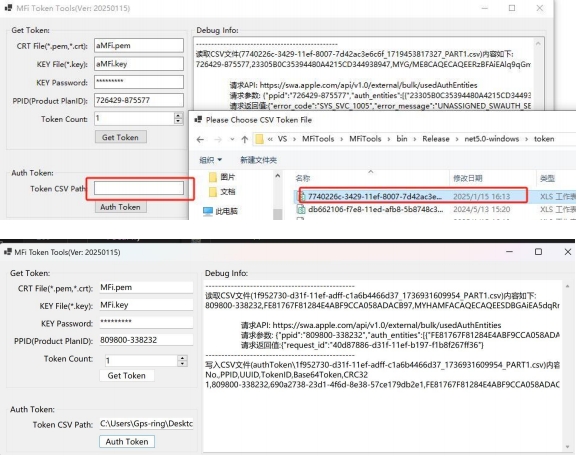Image resolution: width=576 pixels, height=455 pixels.
Task: Click the 此电脑 computer icon
Action: click(208, 211)
